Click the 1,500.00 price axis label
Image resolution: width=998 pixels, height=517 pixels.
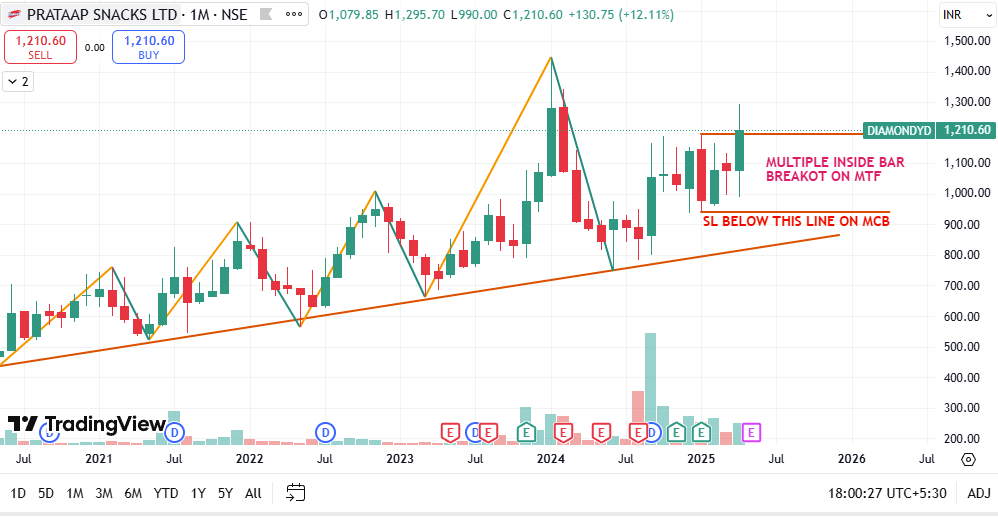coord(966,41)
